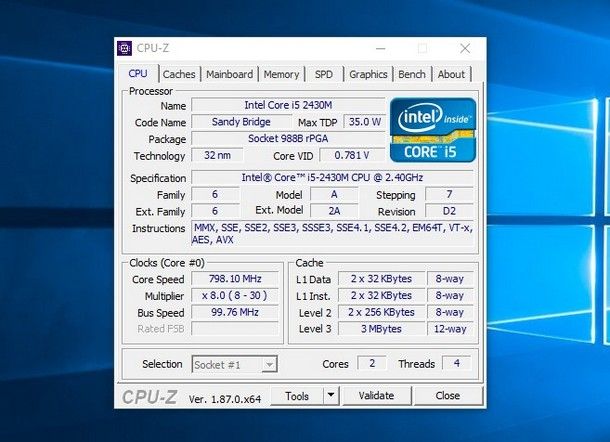The height and width of the screenshot is (442, 610).
Task: Click the Threads count value 4
Action: [456, 363]
